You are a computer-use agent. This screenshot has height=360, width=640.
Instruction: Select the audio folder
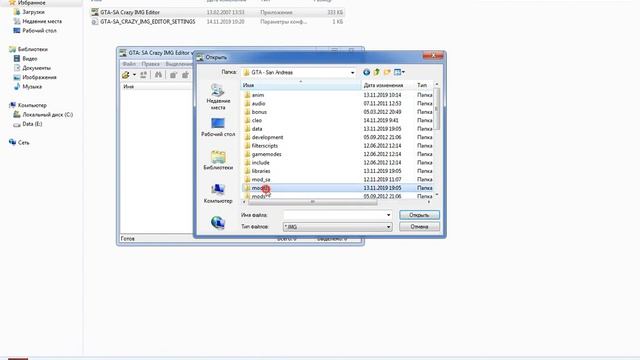(x=258, y=103)
